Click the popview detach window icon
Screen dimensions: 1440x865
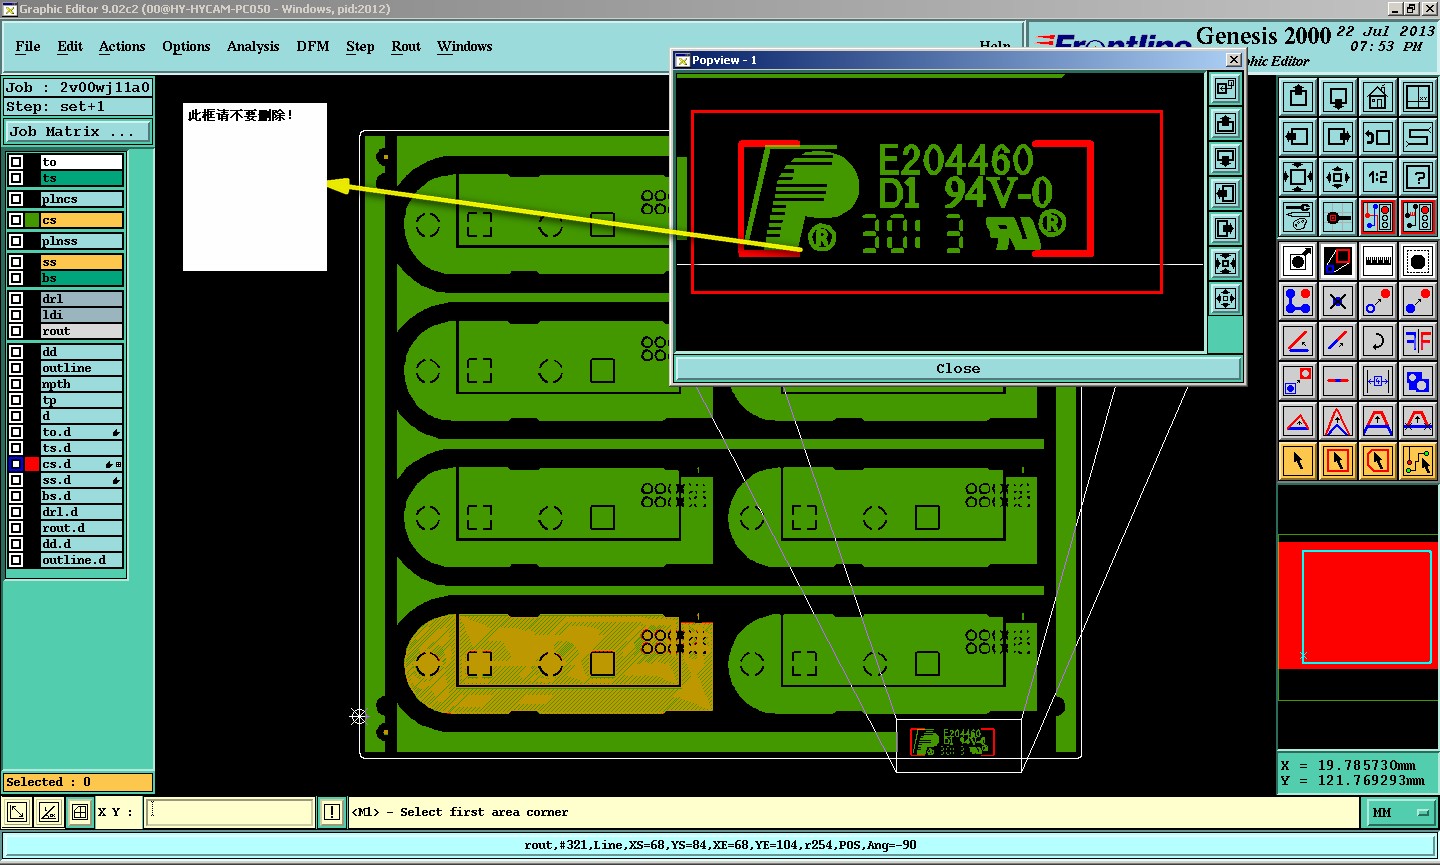(1225, 89)
